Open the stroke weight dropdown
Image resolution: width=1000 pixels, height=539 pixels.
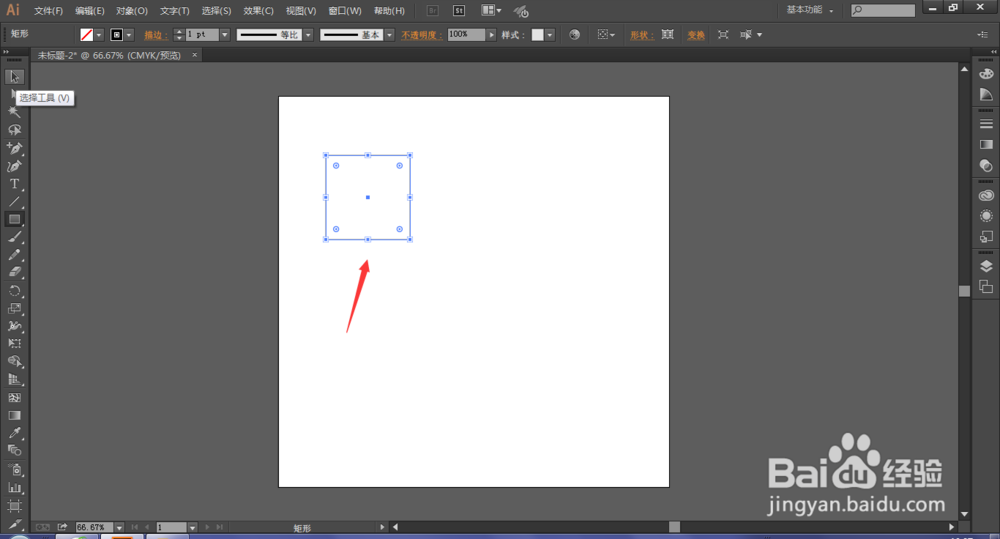[224, 35]
